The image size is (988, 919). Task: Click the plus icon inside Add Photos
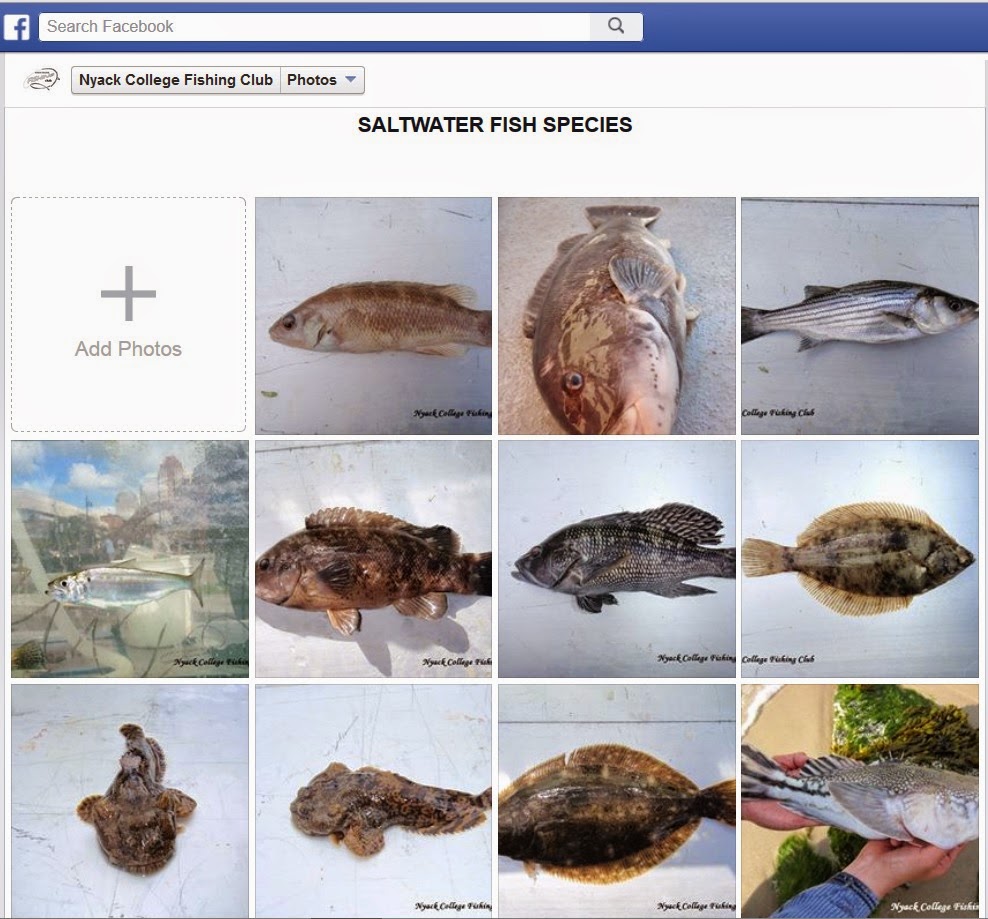(128, 293)
